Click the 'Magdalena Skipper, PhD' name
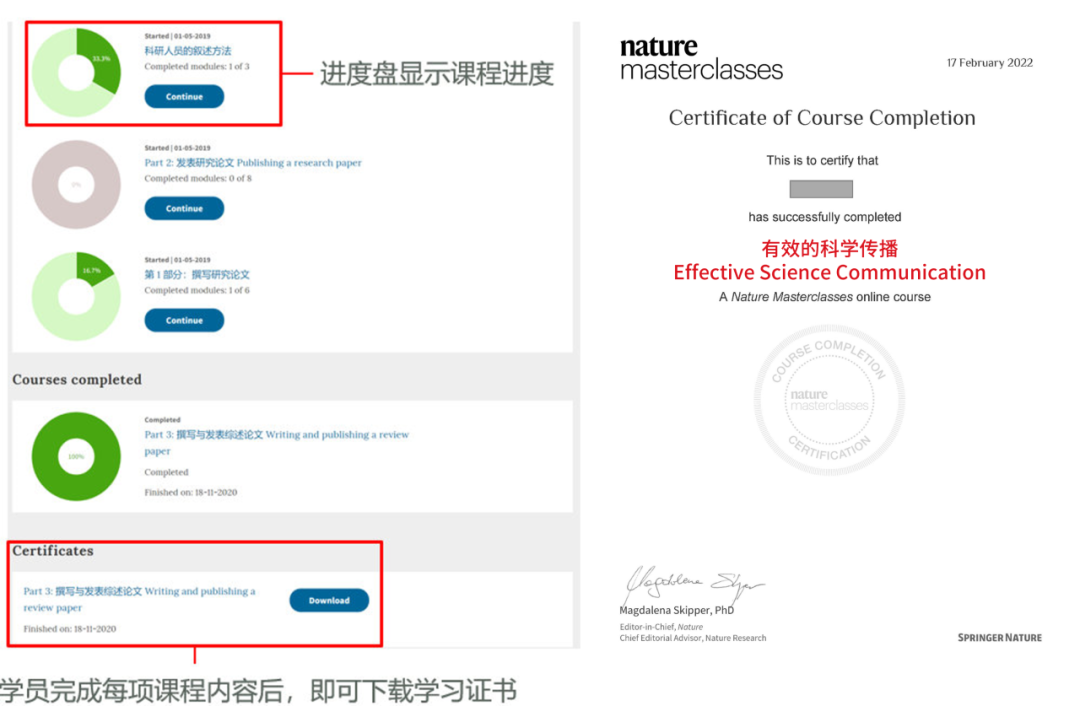Viewport: 1080px width, 706px height. [x=676, y=610]
